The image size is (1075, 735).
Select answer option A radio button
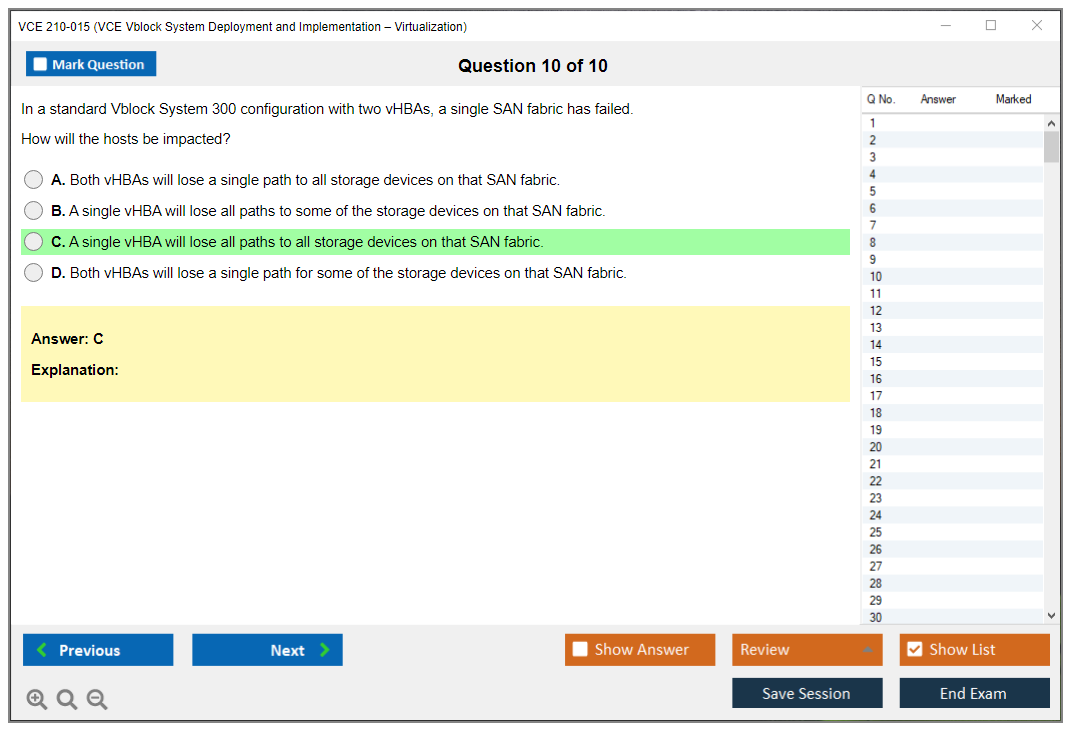tap(34, 180)
